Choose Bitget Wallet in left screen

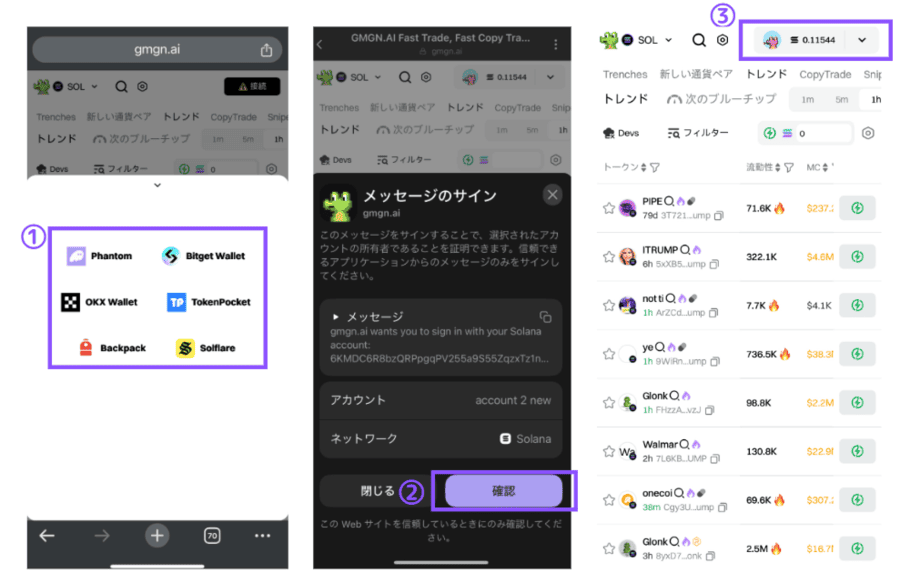tap(204, 255)
